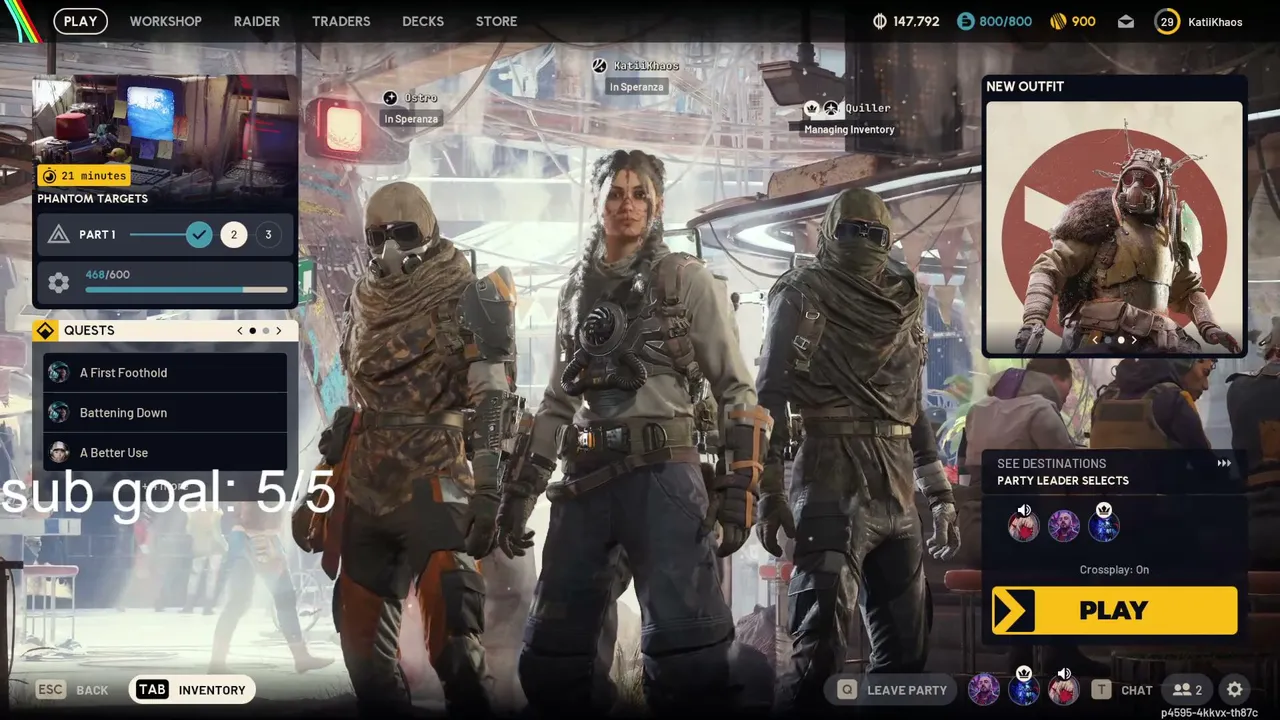Click the triangle icon beside PART 1
This screenshot has height=720, width=1280.
(x=59, y=235)
